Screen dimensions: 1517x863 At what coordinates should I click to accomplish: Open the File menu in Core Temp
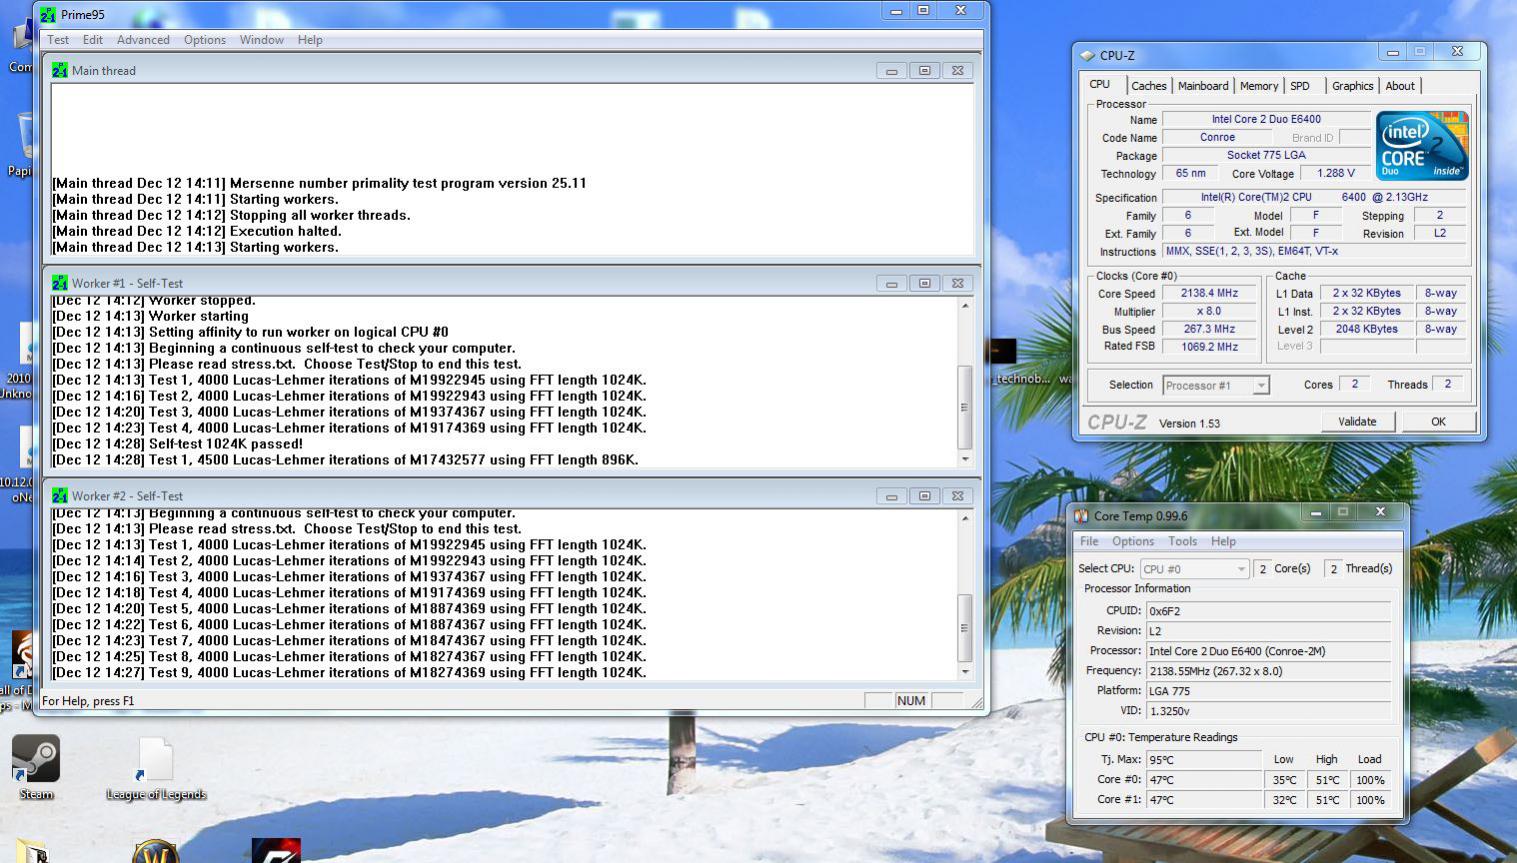coord(1089,541)
